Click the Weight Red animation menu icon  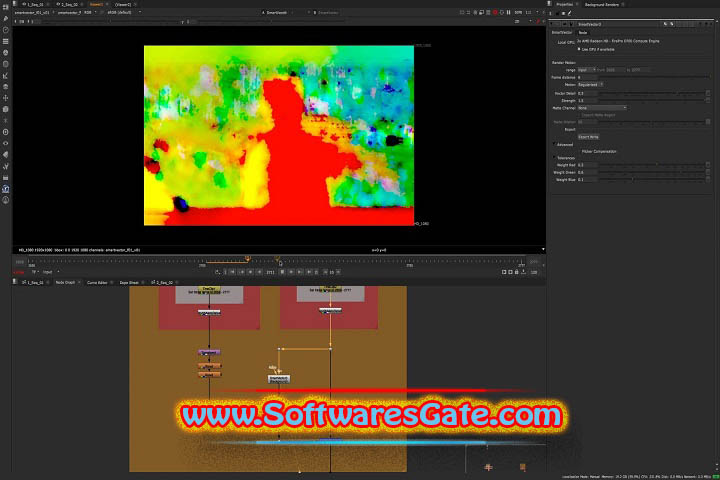point(708,164)
